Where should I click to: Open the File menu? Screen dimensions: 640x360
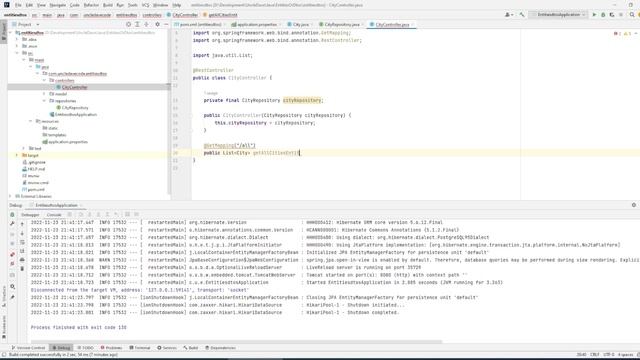pyautogui.click(x=18, y=5)
